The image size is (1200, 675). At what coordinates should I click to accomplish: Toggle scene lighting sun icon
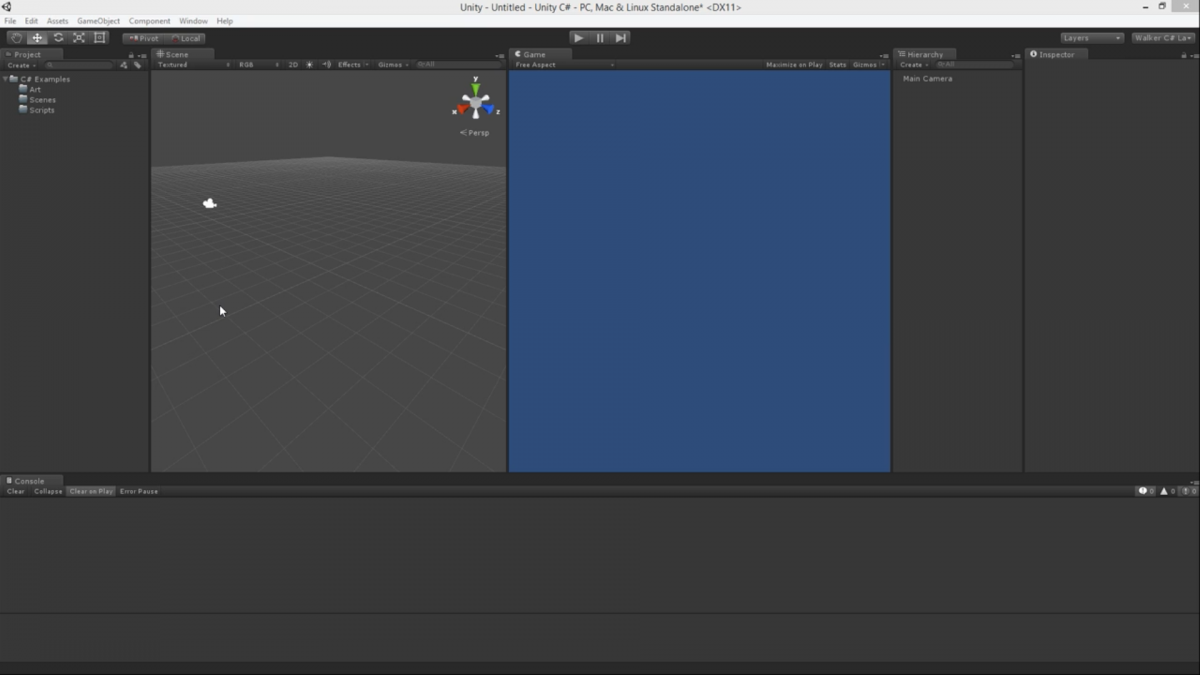click(x=309, y=65)
